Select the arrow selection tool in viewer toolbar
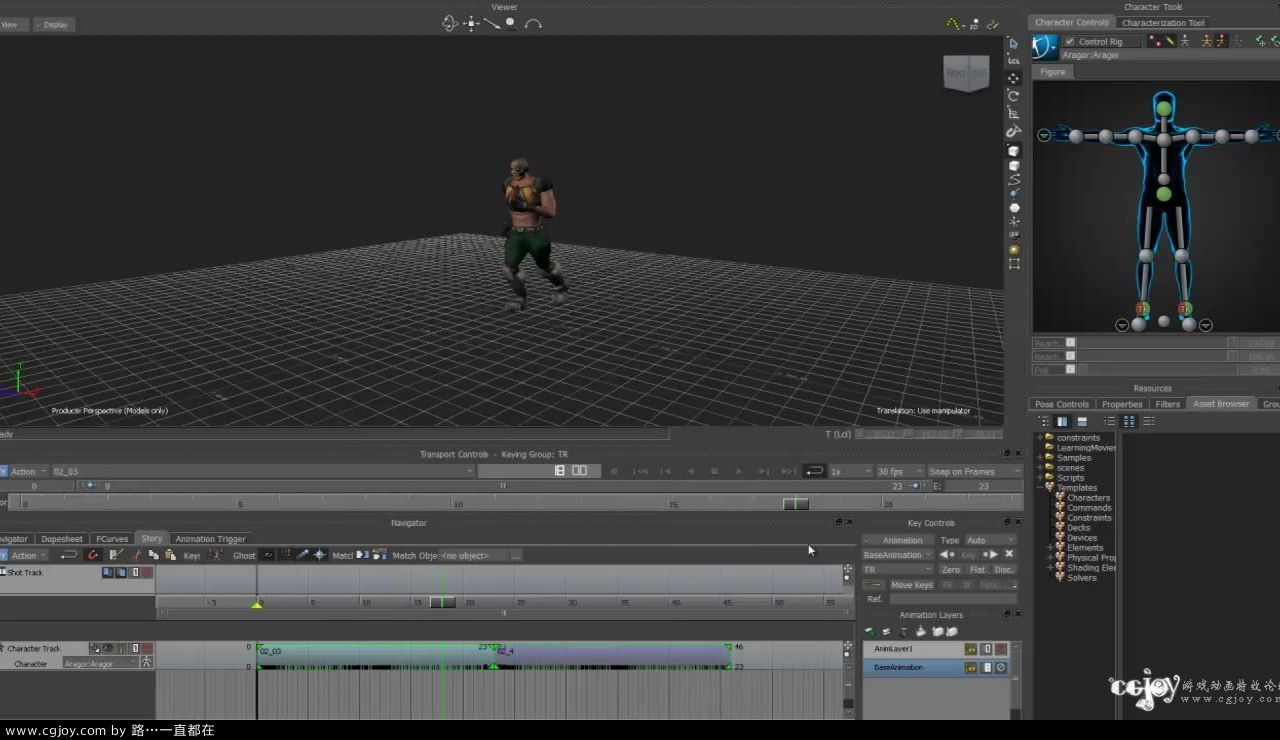 pos(1013,43)
